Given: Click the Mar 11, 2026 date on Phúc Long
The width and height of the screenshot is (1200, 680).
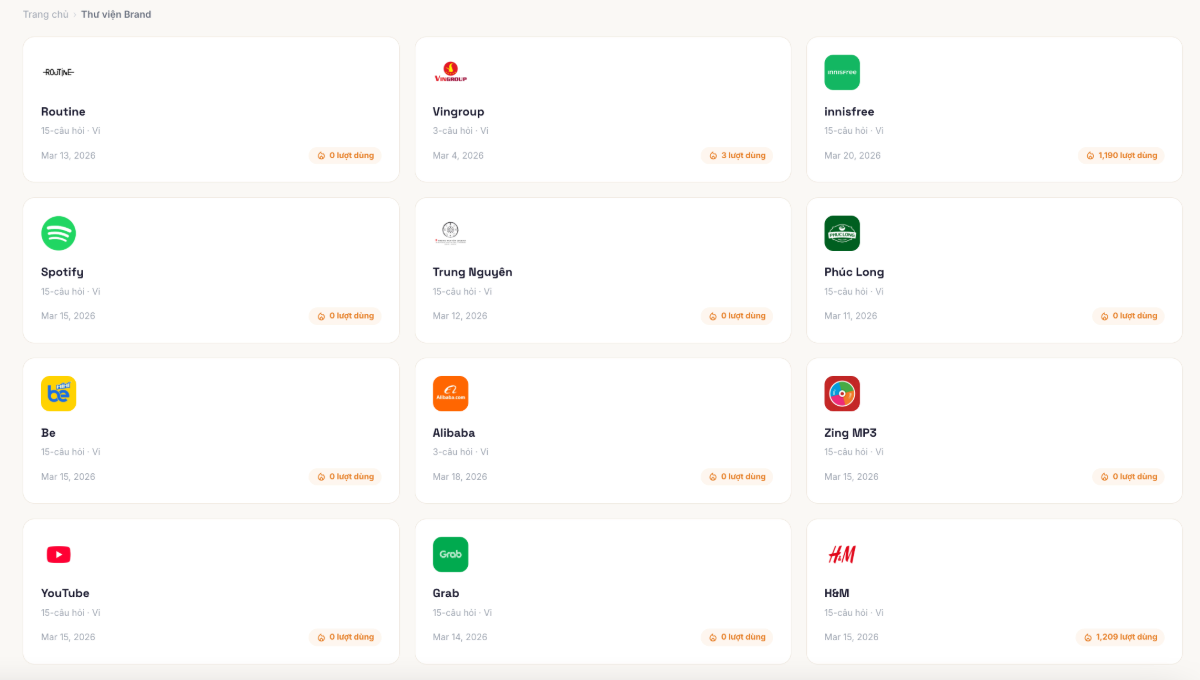Looking at the screenshot, I should pos(851,316).
